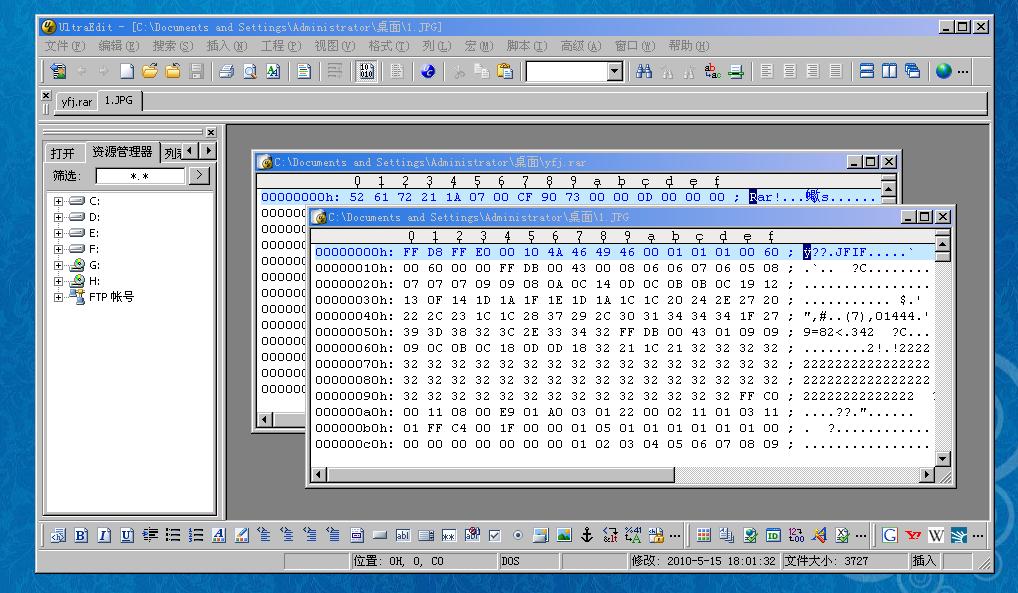Click the Wikipedia W icon
Screen dimensions: 1018x593
tap(936, 535)
